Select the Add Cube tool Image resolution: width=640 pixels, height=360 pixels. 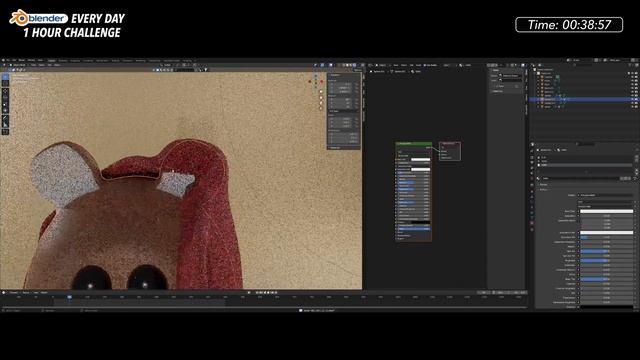pyautogui.click(x=5, y=132)
